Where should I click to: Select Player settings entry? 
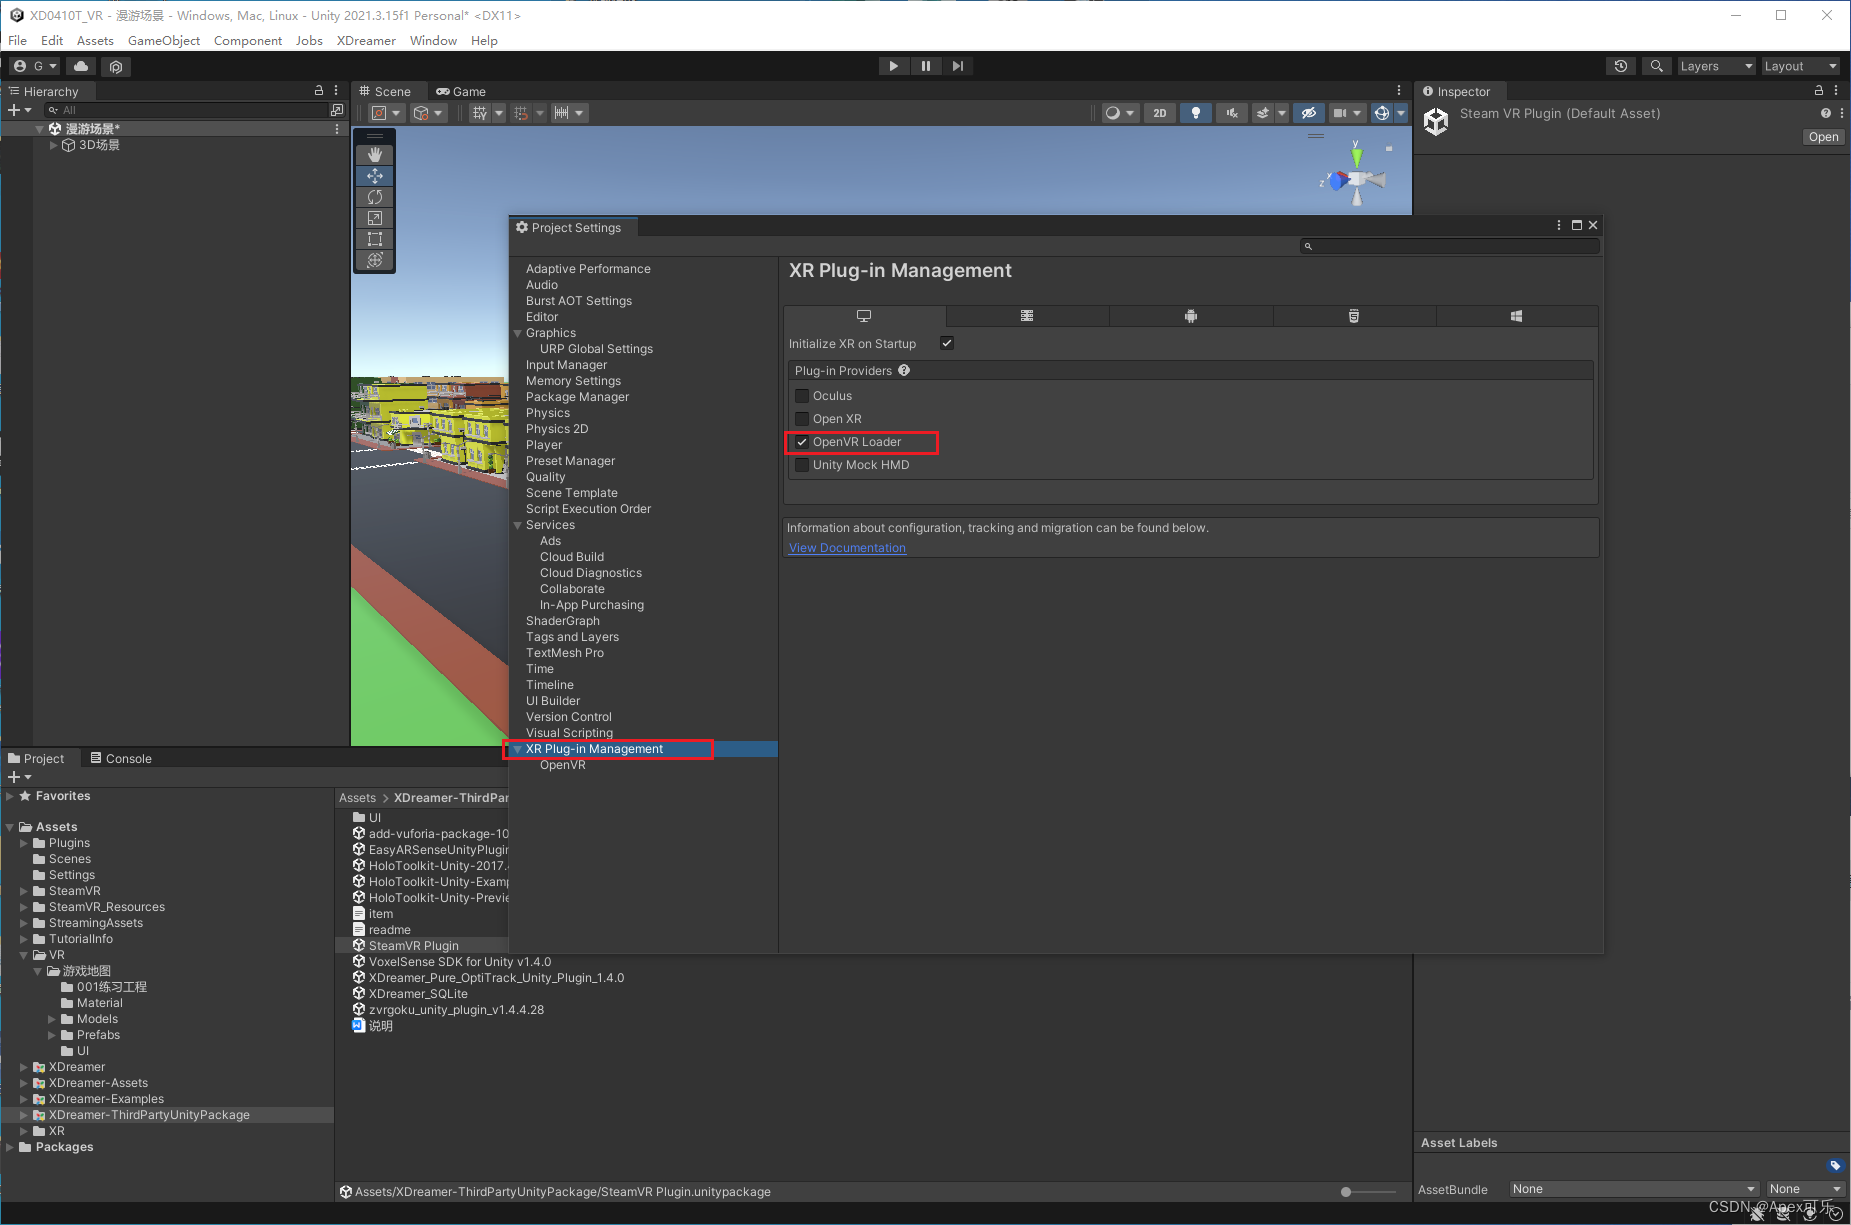tap(544, 445)
